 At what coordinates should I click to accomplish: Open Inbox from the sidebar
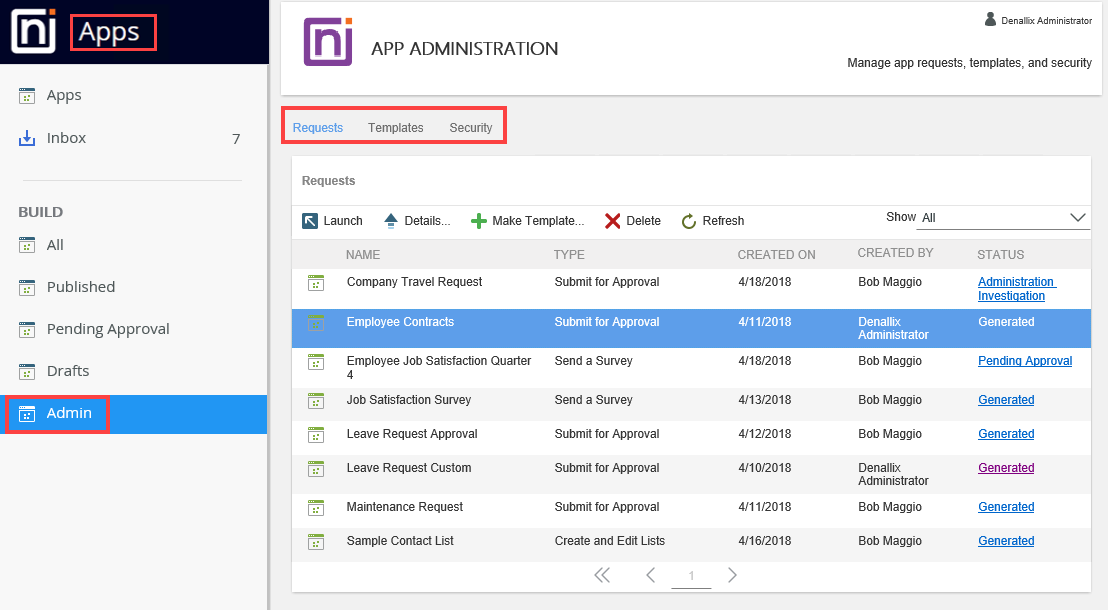(66, 138)
